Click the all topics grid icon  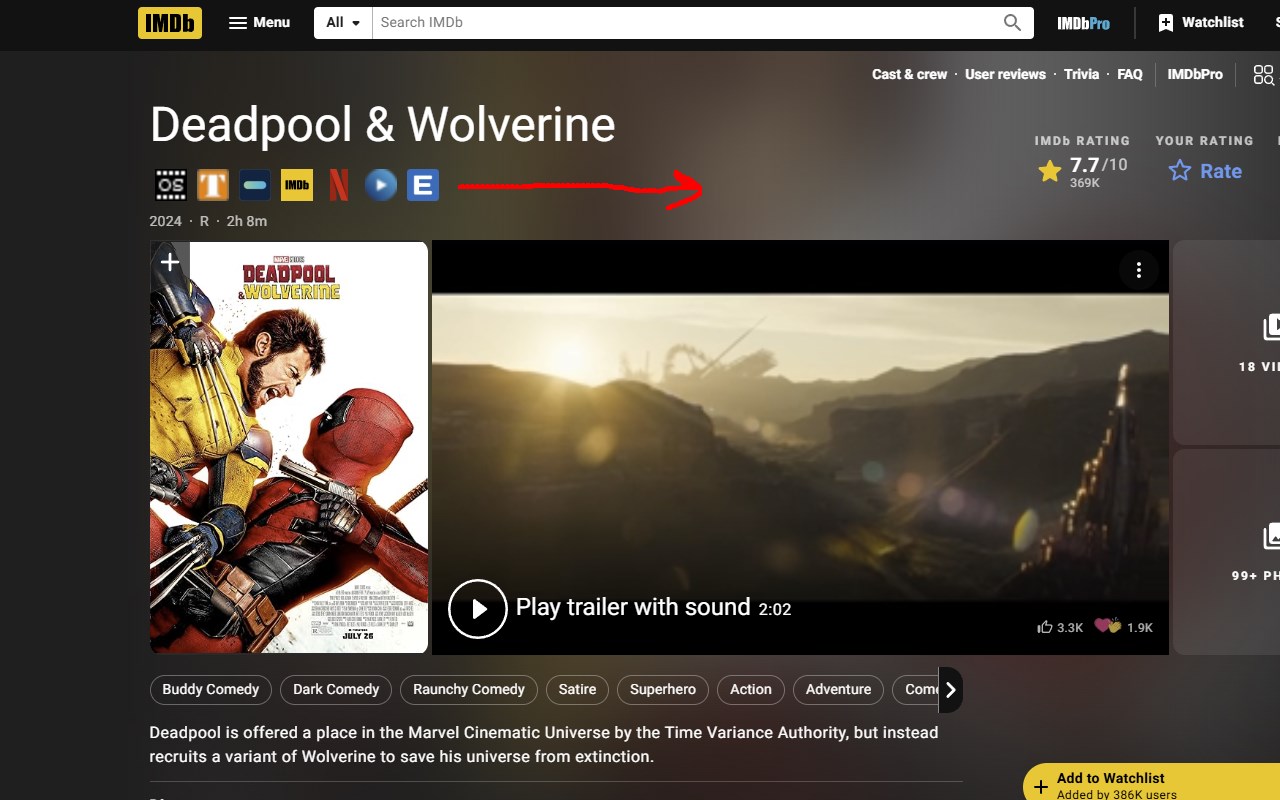1264,75
